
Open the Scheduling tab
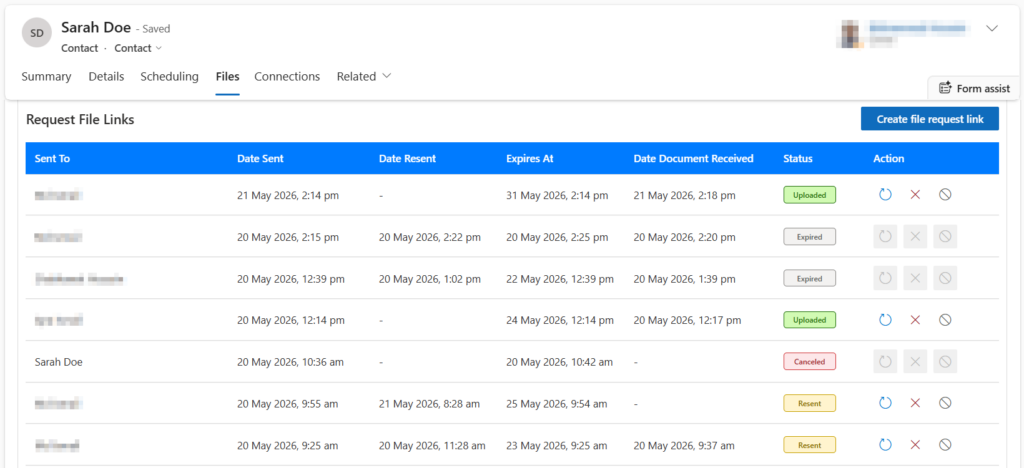169,76
